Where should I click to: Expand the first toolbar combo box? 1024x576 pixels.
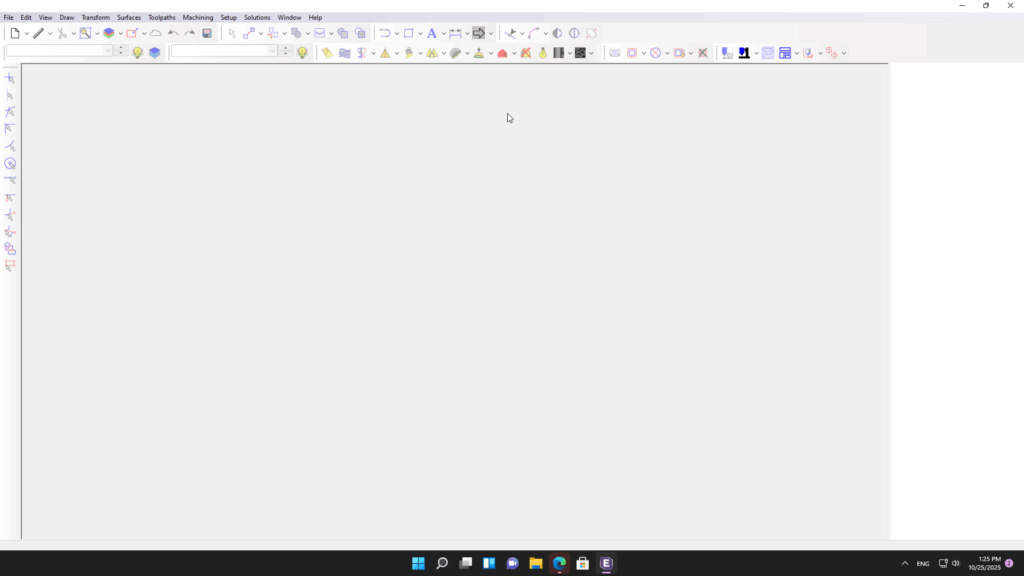pyautogui.click(x=108, y=51)
